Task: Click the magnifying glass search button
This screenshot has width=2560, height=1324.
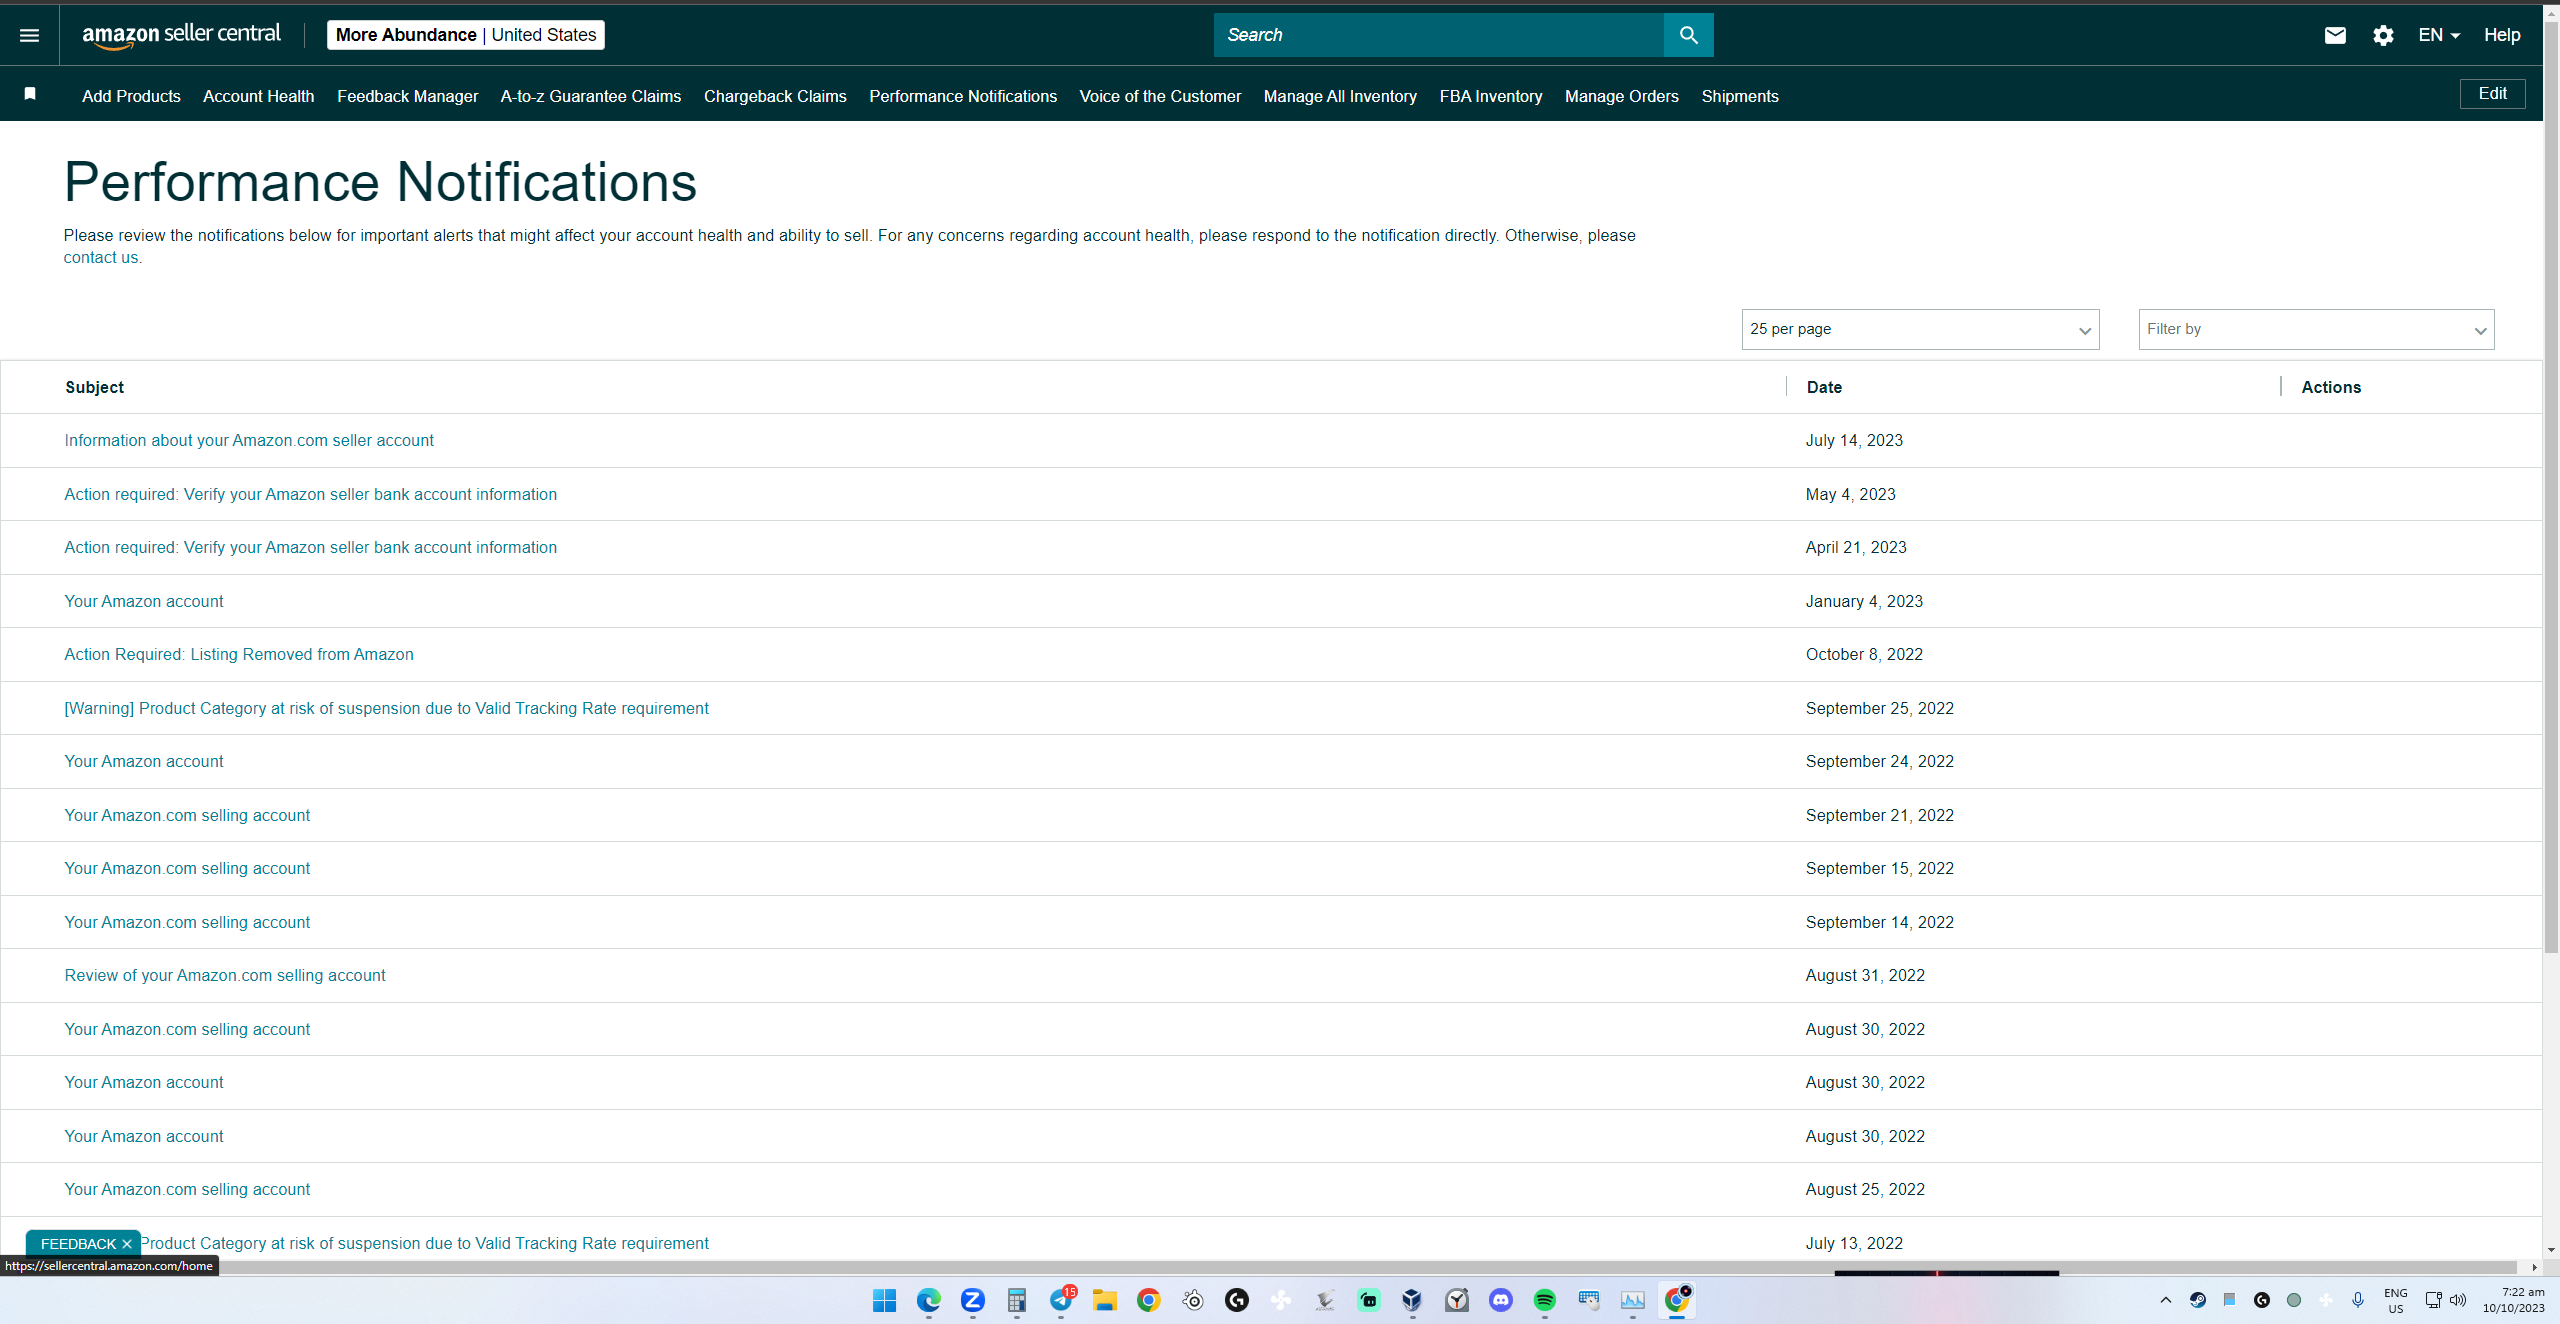Action: click(1688, 35)
